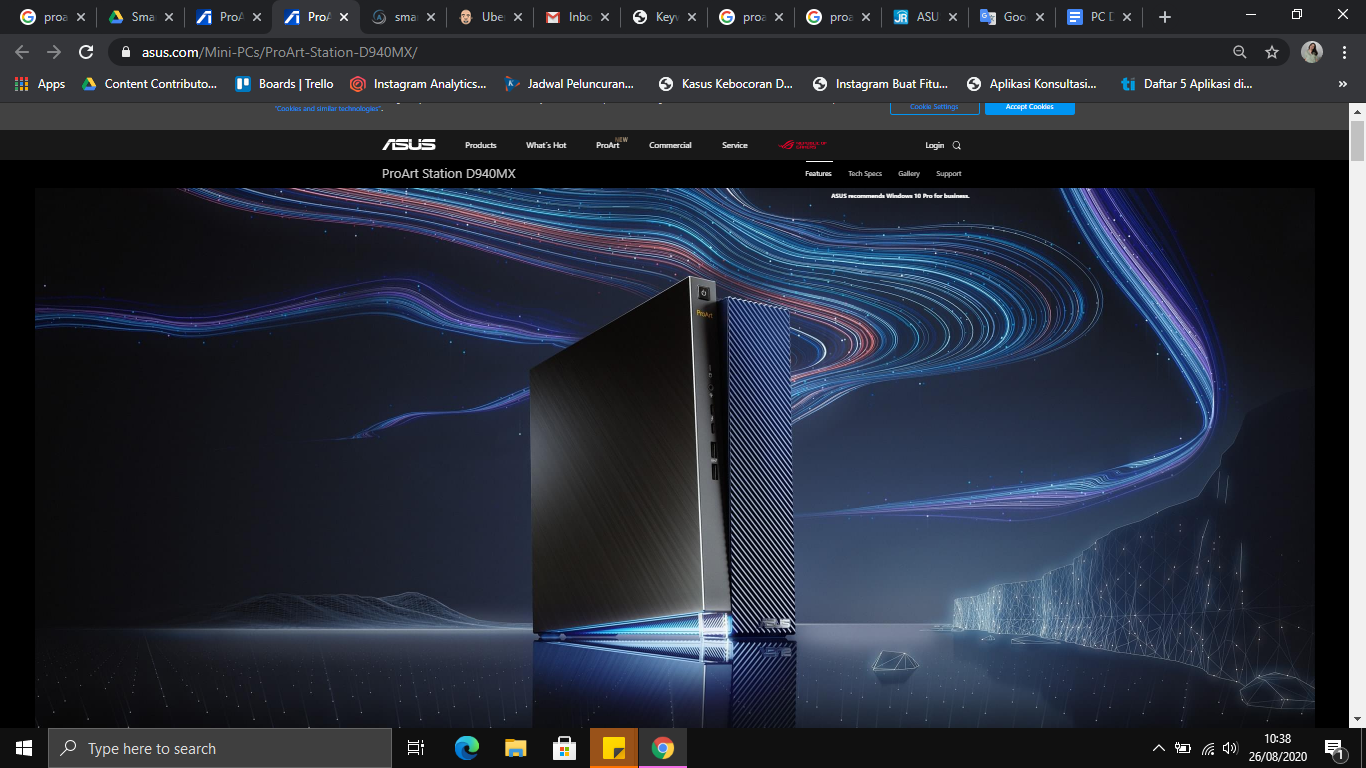Image resolution: width=1366 pixels, height=768 pixels.
Task: Switch to the PC D Google Docs tab
Action: (x=1098, y=17)
